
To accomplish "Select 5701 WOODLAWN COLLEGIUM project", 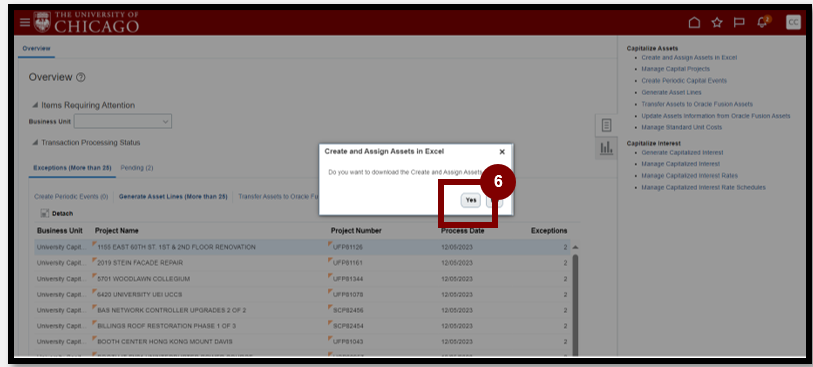I will coord(144,279).
